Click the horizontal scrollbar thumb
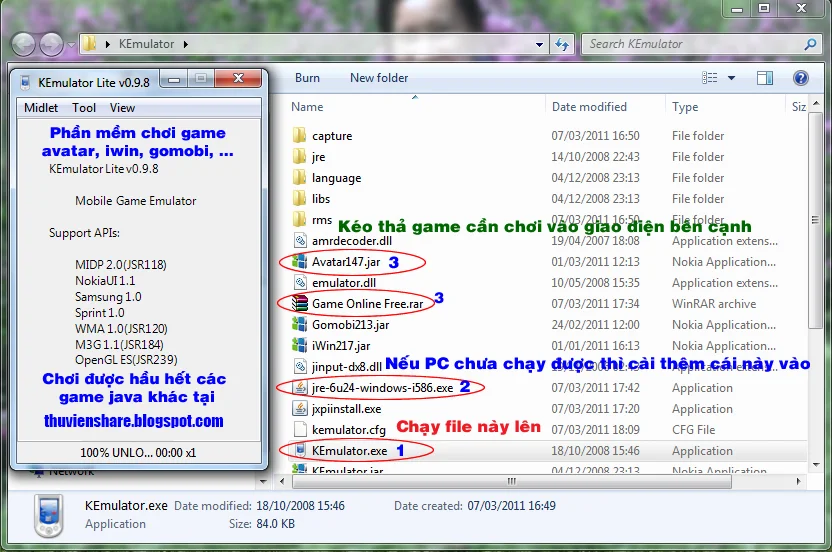This screenshot has height=552, width=832. 512,481
